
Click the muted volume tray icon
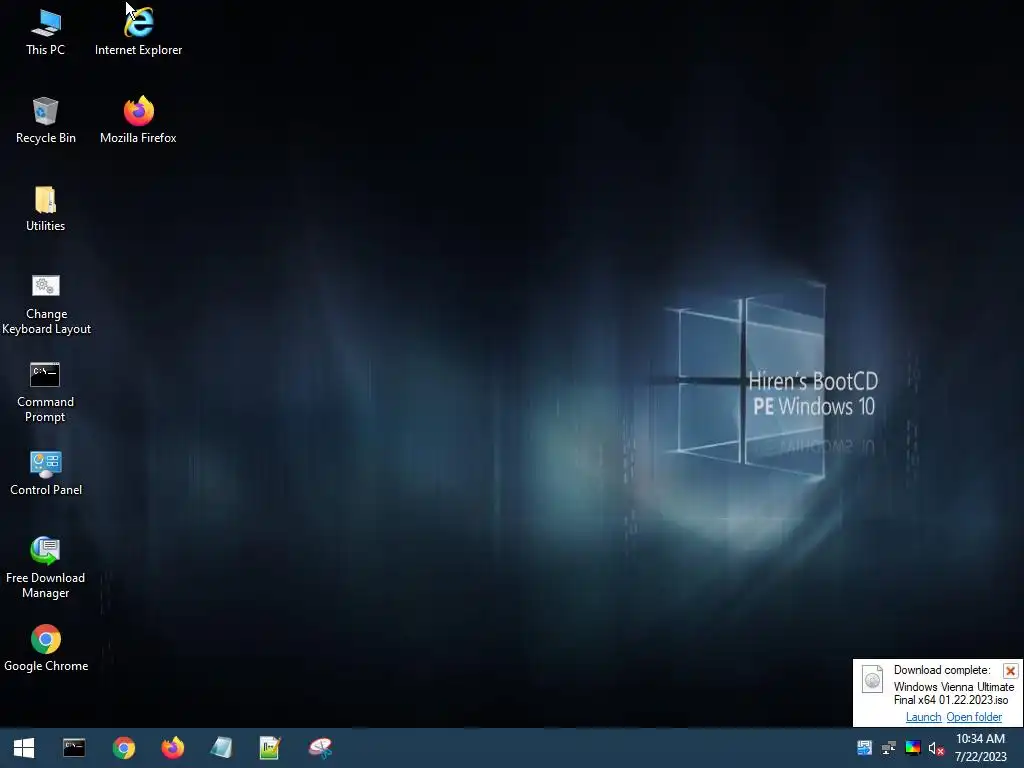click(x=936, y=748)
